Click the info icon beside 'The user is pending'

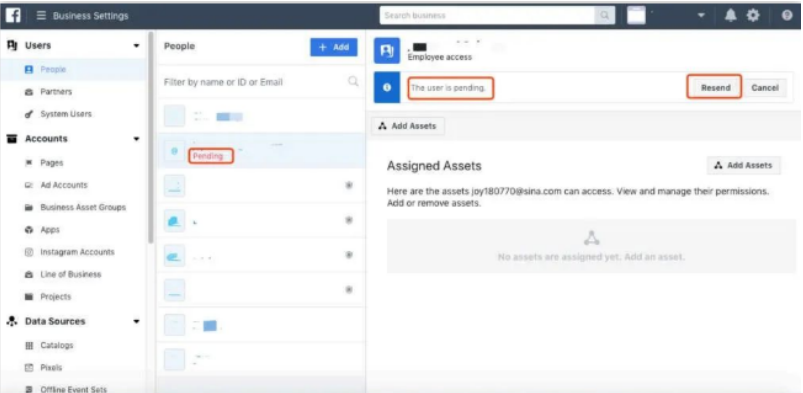[387, 88]
